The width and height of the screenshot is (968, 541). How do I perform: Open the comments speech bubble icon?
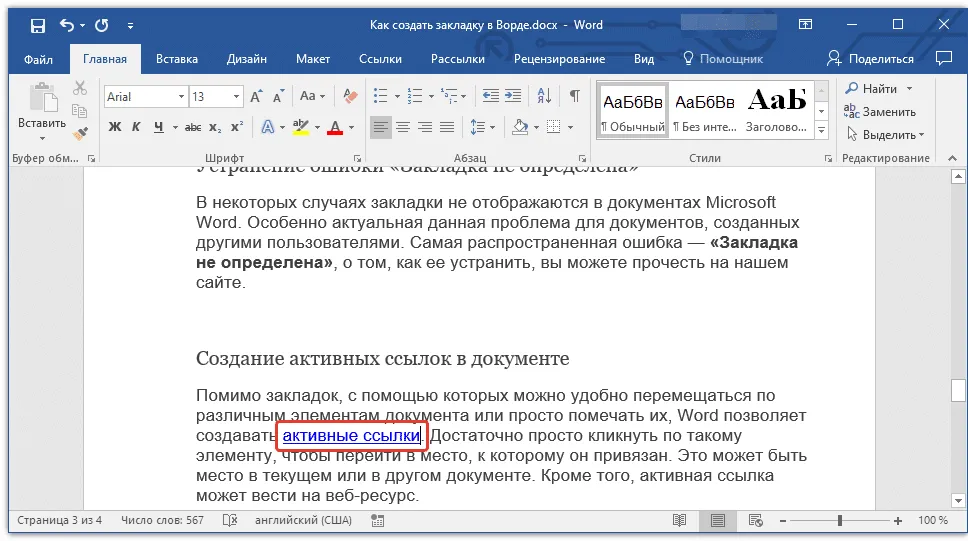944,59
